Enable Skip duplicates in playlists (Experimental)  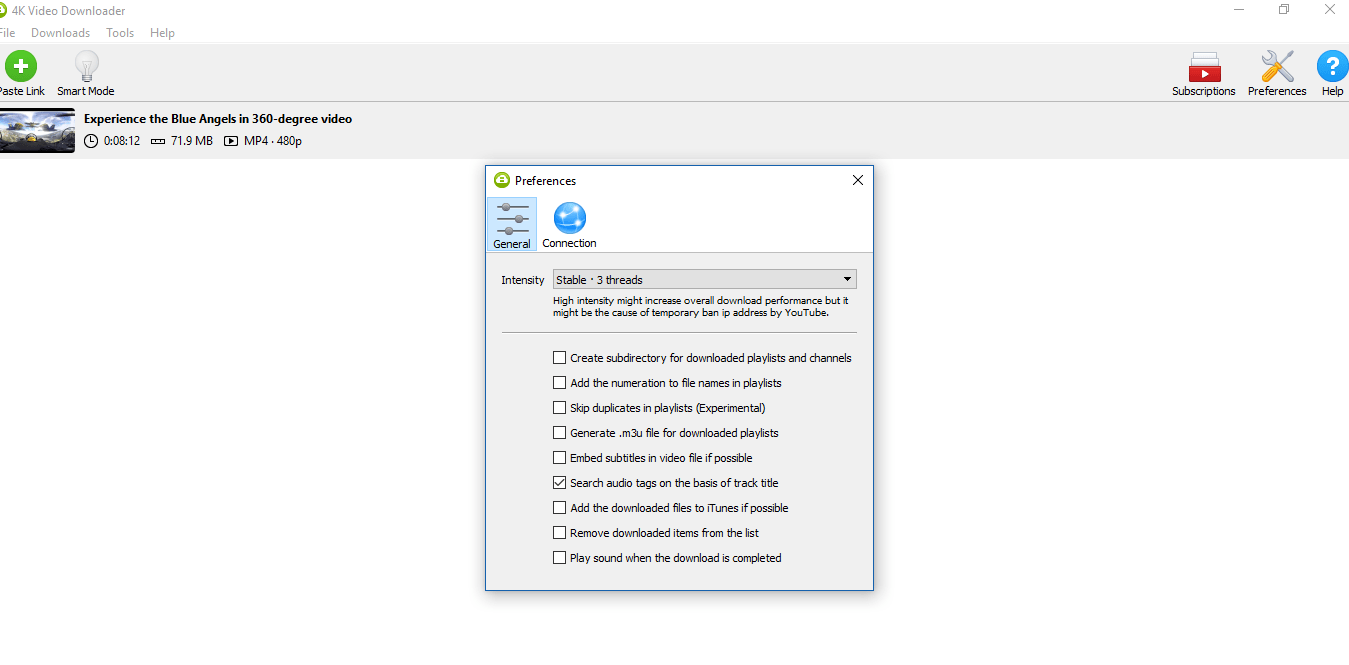pyautogui.click(x=560, y=408)
